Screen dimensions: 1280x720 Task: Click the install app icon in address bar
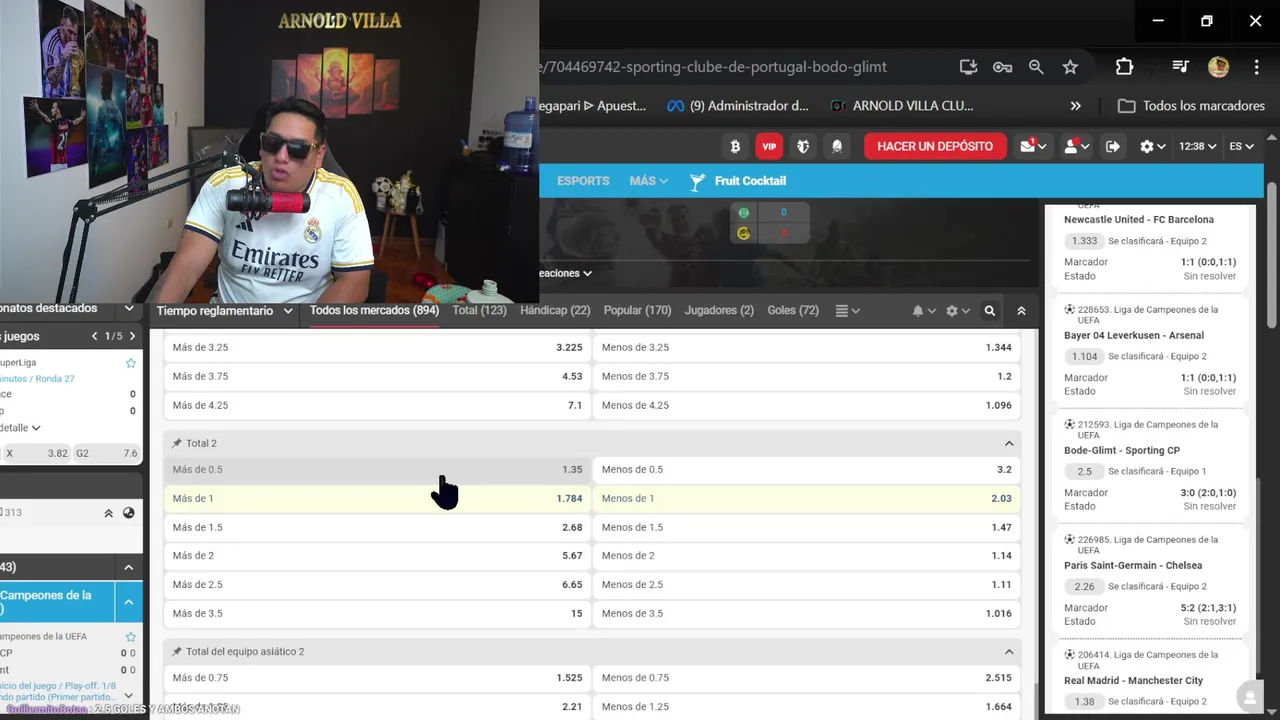[968, 67]
